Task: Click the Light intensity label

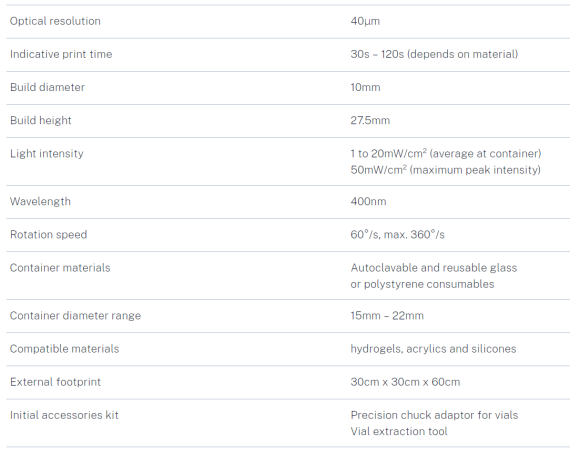Action: [47, 154]
